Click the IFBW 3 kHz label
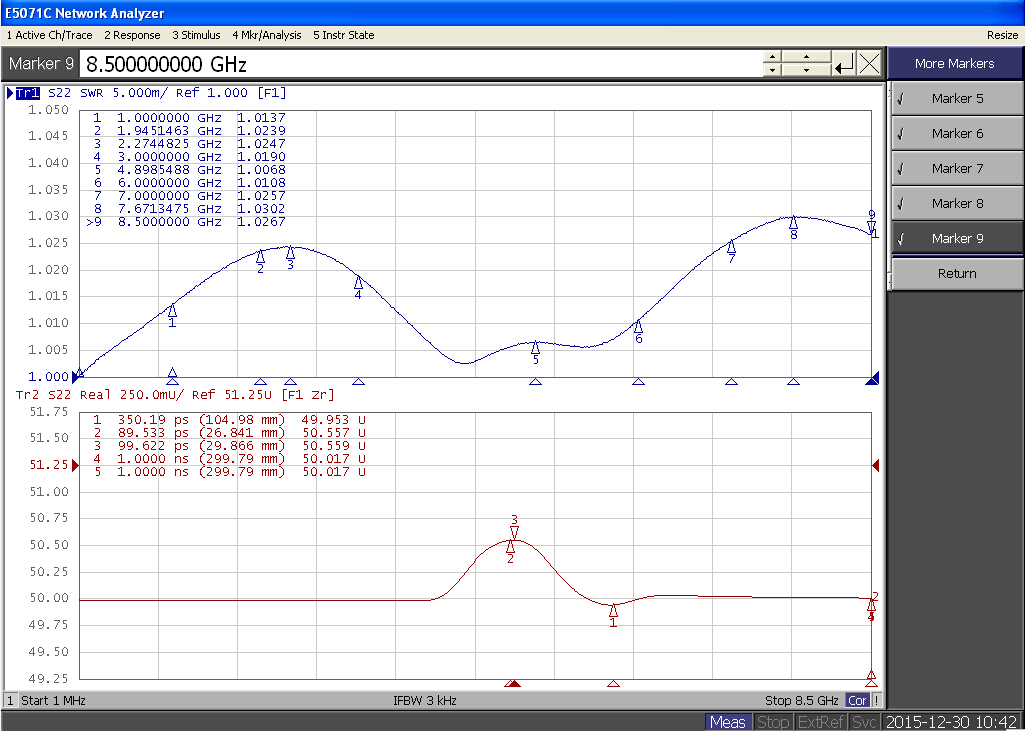The width and height of the screenshot is (1025, 731). click(424, 700)
